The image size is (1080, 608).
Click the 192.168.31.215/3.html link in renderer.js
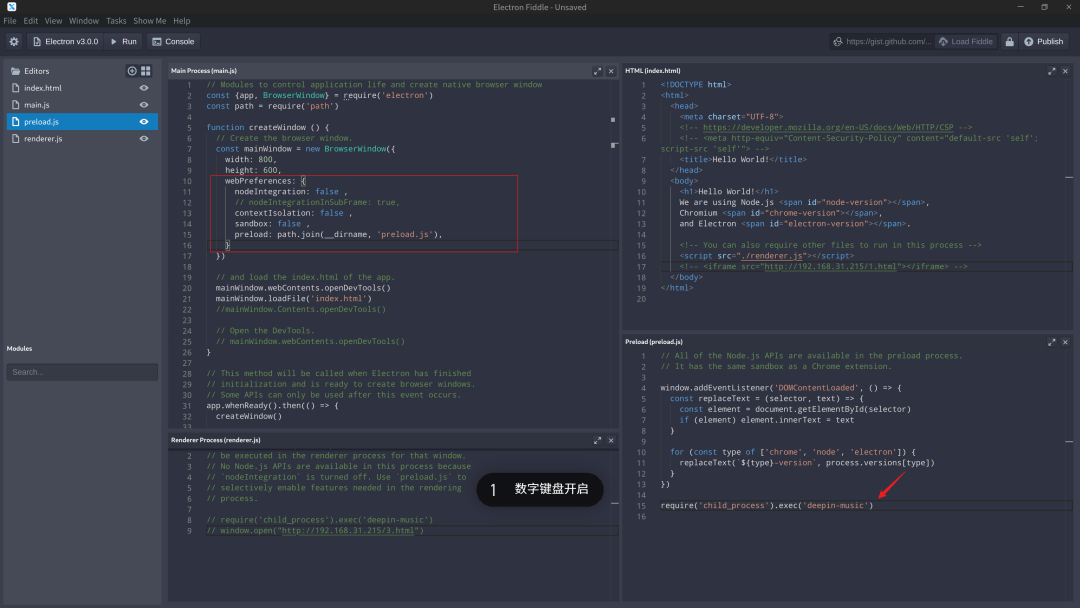[x=348, y=531]
